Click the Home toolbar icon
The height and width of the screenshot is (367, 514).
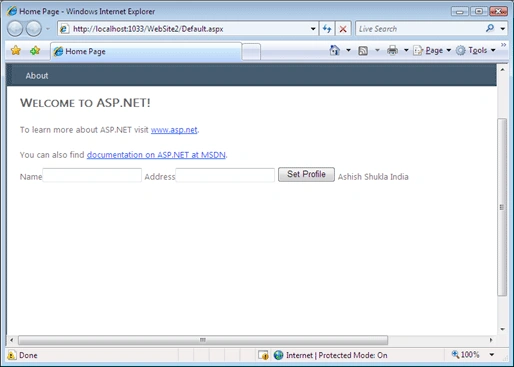[x=335, y=50]
